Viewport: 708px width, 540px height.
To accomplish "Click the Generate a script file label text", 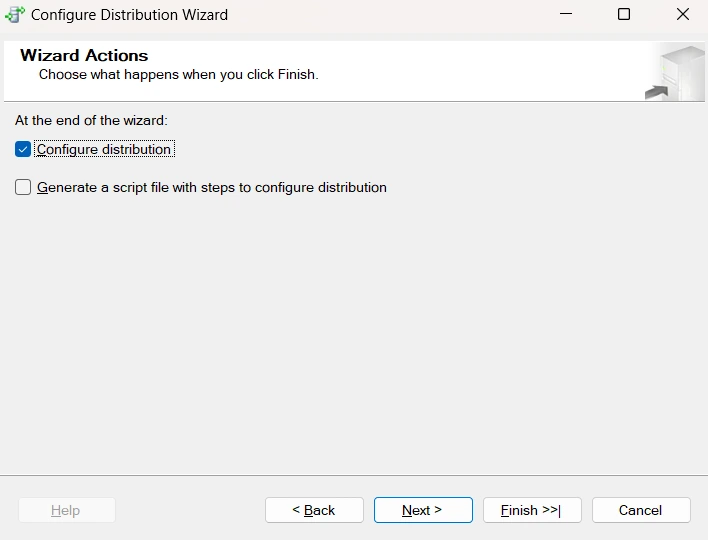I will pos(212,187).
